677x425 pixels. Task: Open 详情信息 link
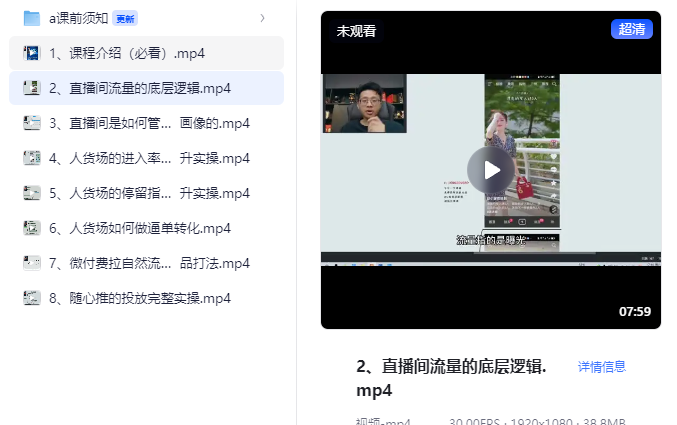pyautogui.click(x=602, y=367)
